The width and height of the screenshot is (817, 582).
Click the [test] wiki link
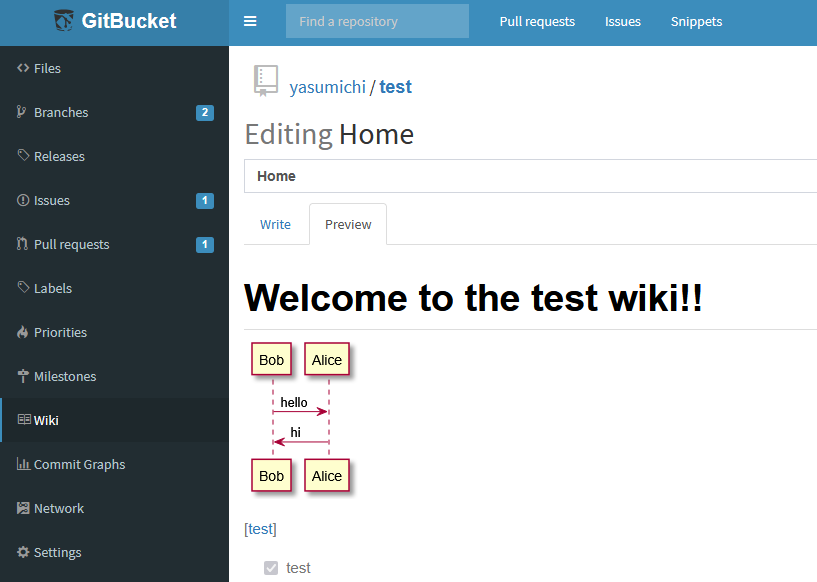[260, 529]
